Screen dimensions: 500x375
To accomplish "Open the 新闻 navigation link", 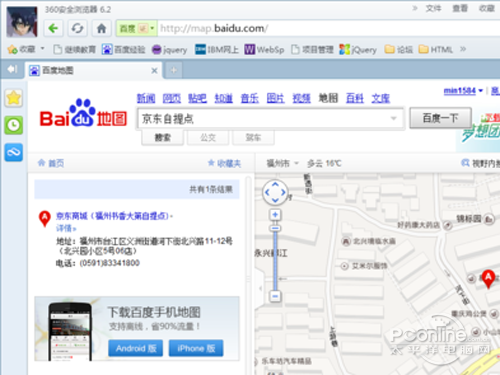I will 146,98.
